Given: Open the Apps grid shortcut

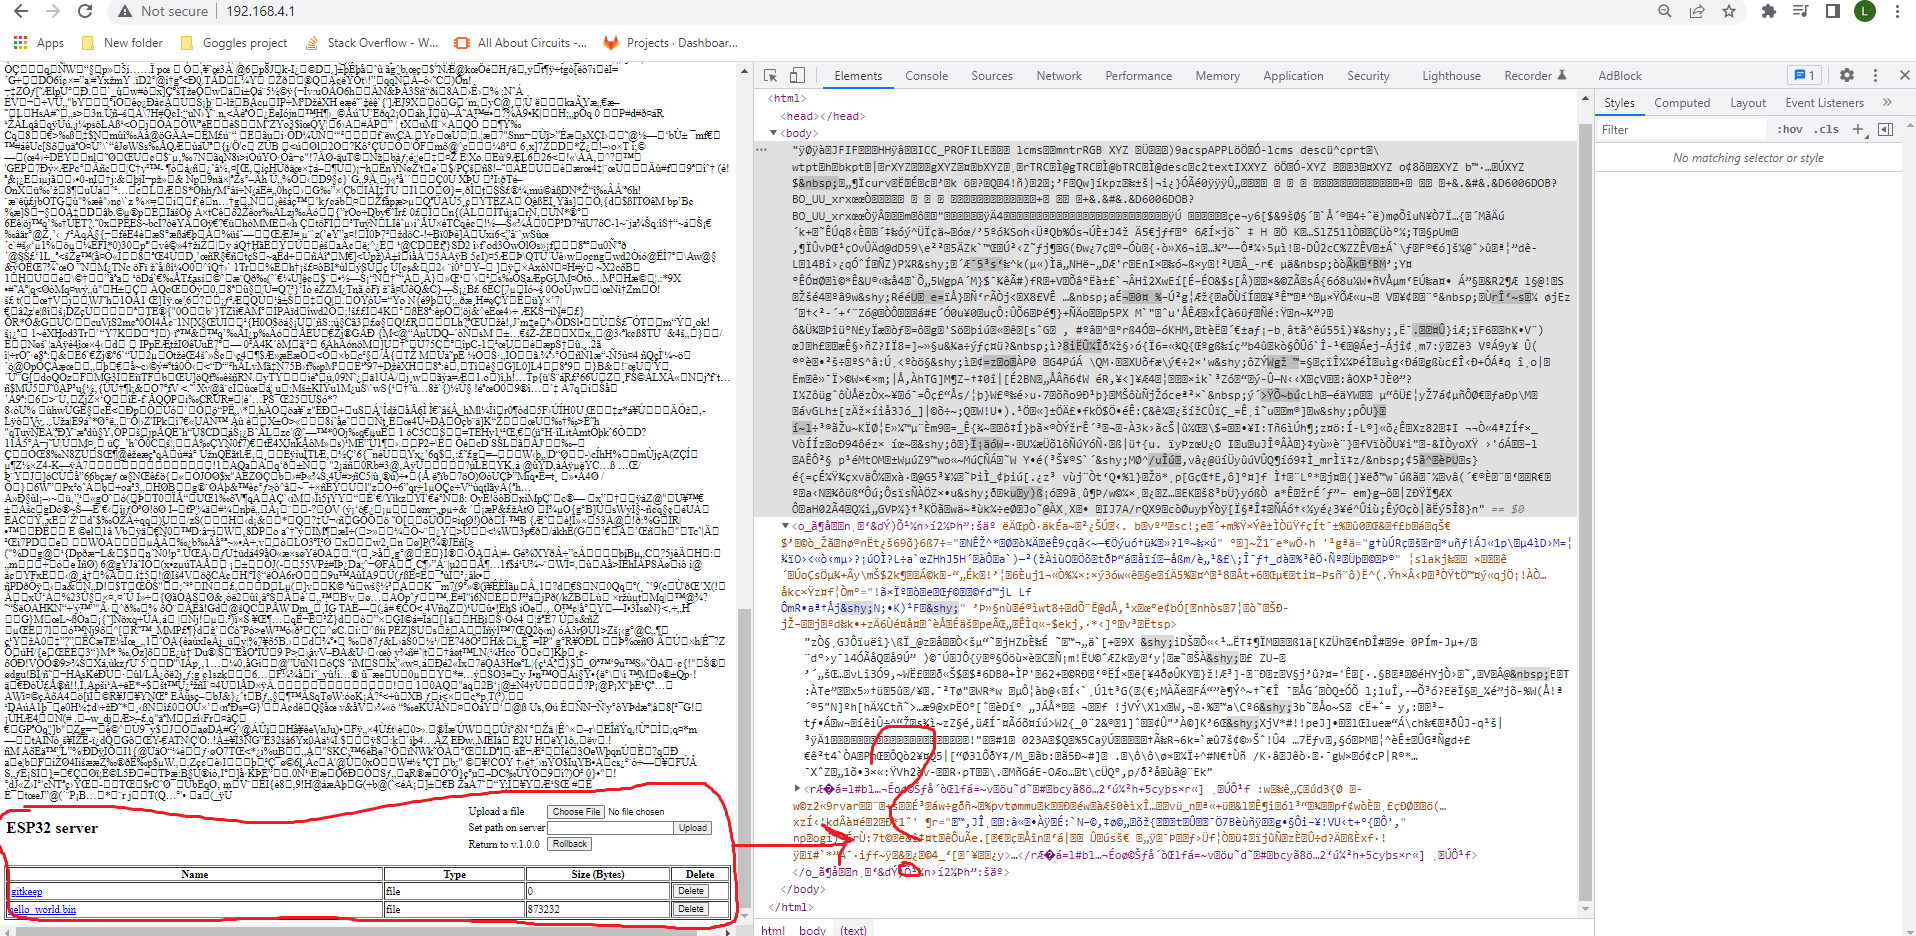Looking at the screenshot, I should 39,43.
